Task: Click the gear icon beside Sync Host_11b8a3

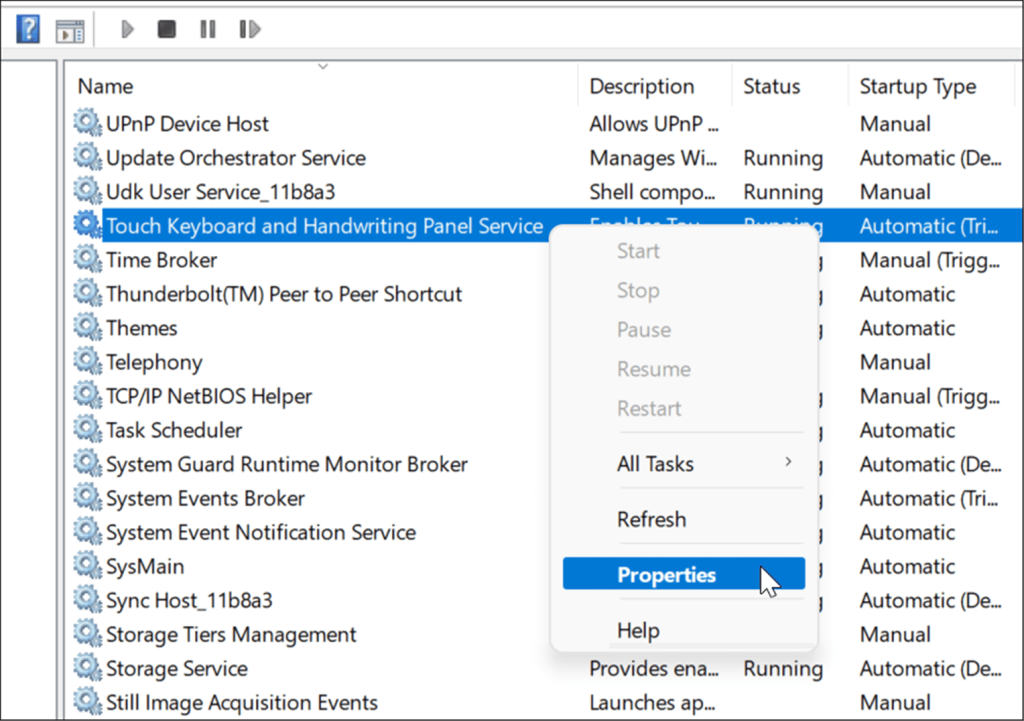Action: click(88, 599)
